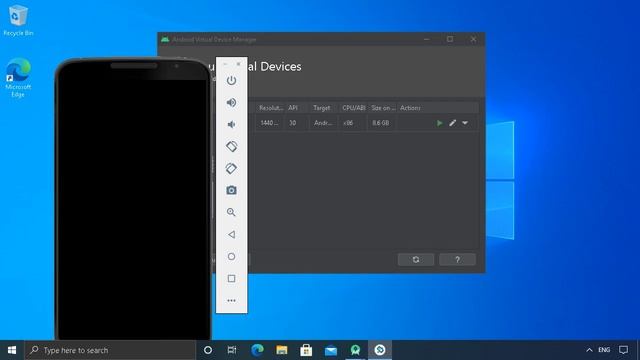Tap the Android overview square button

pyautogui.click(x=231, y=278)
